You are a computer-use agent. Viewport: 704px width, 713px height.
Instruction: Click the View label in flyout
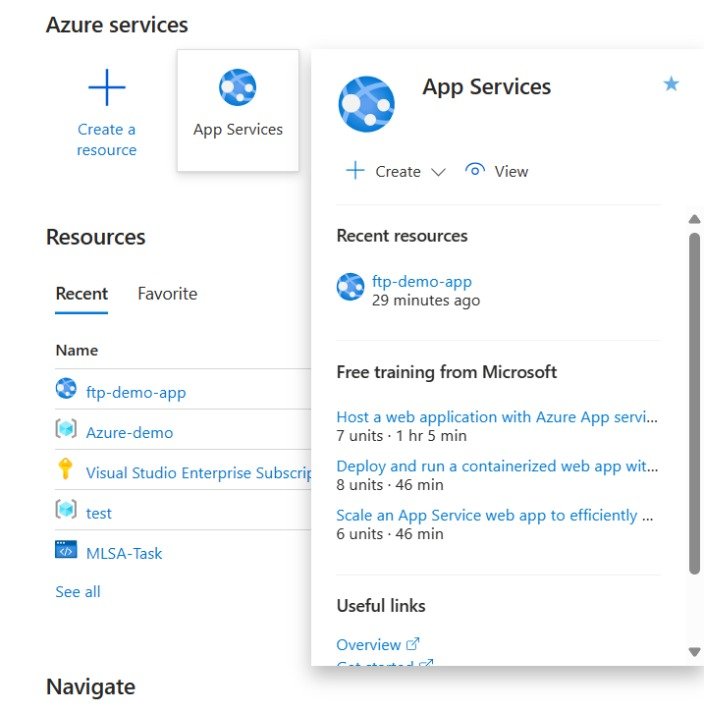click(511, 171)
